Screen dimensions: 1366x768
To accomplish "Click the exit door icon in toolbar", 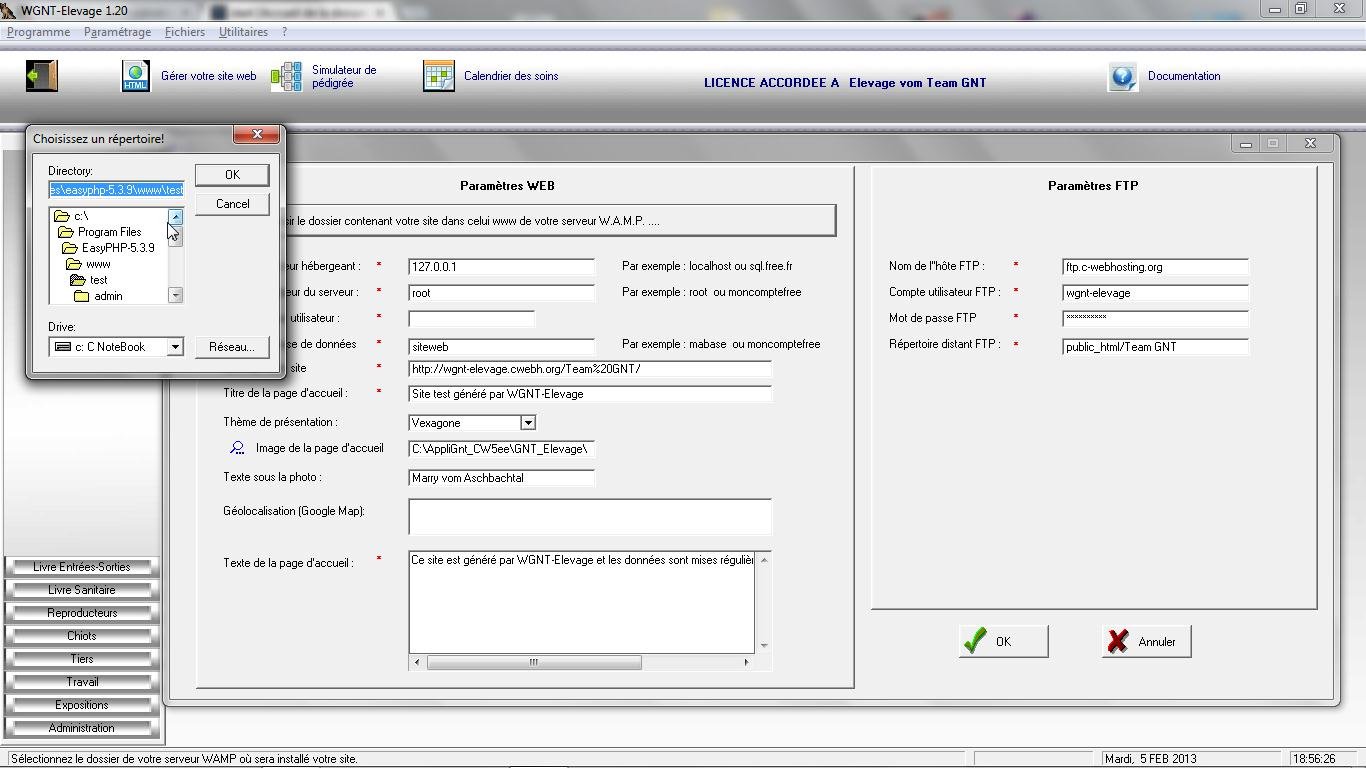I will [x=42, y=76].
